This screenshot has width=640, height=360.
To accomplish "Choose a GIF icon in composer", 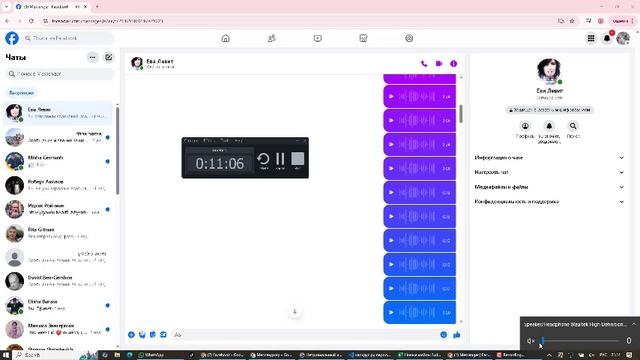I will [x=163, y=335].
